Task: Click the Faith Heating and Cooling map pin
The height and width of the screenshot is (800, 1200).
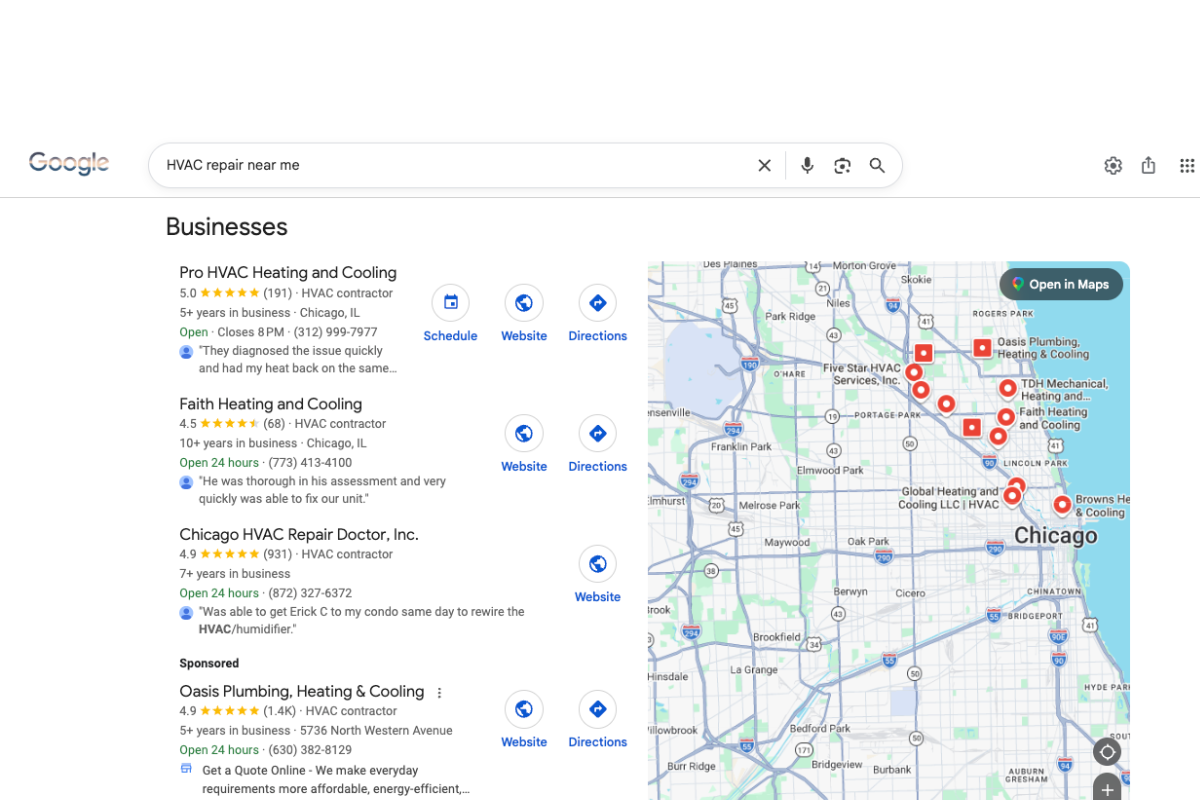Action: point(1006,417)
